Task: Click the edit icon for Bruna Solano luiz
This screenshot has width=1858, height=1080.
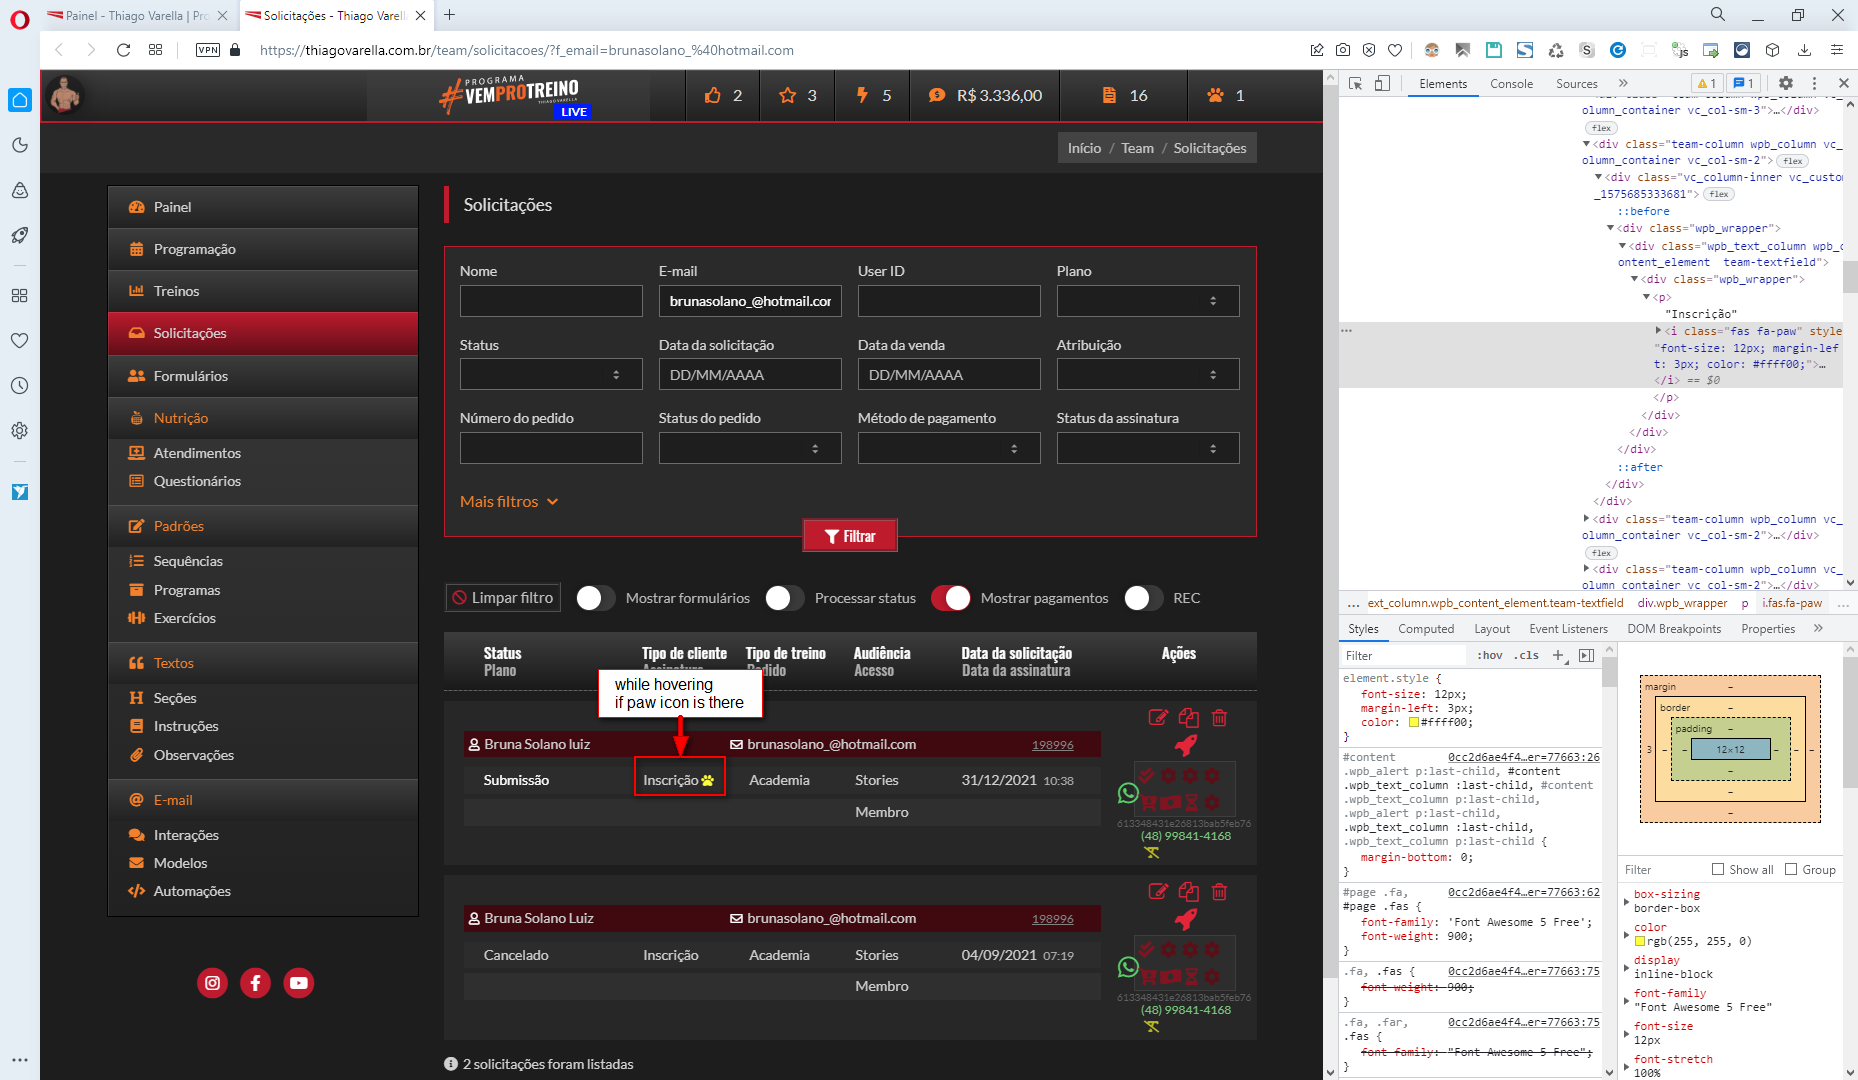Action: pyautogui.click(x=1158, y=717)
